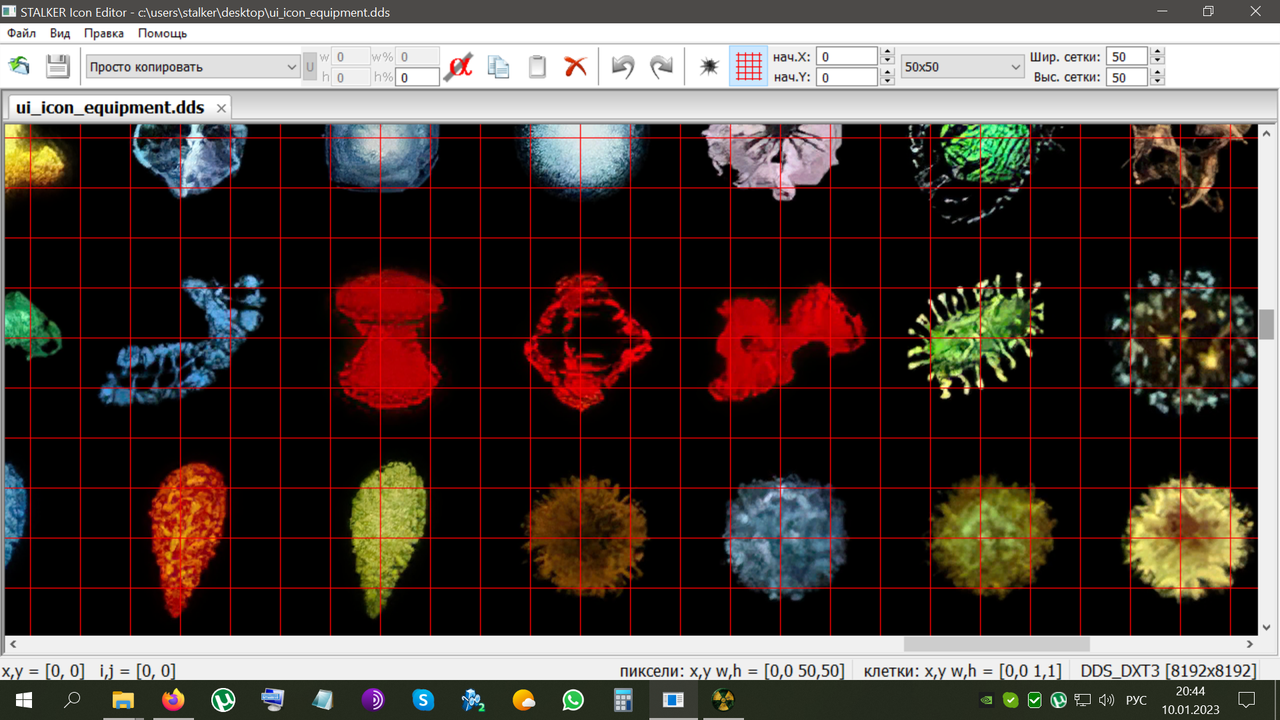Viewport: 1280px width, 720px height.
Task: Open uTorrent from the taskbar
Action: click(x=223, y=700)
